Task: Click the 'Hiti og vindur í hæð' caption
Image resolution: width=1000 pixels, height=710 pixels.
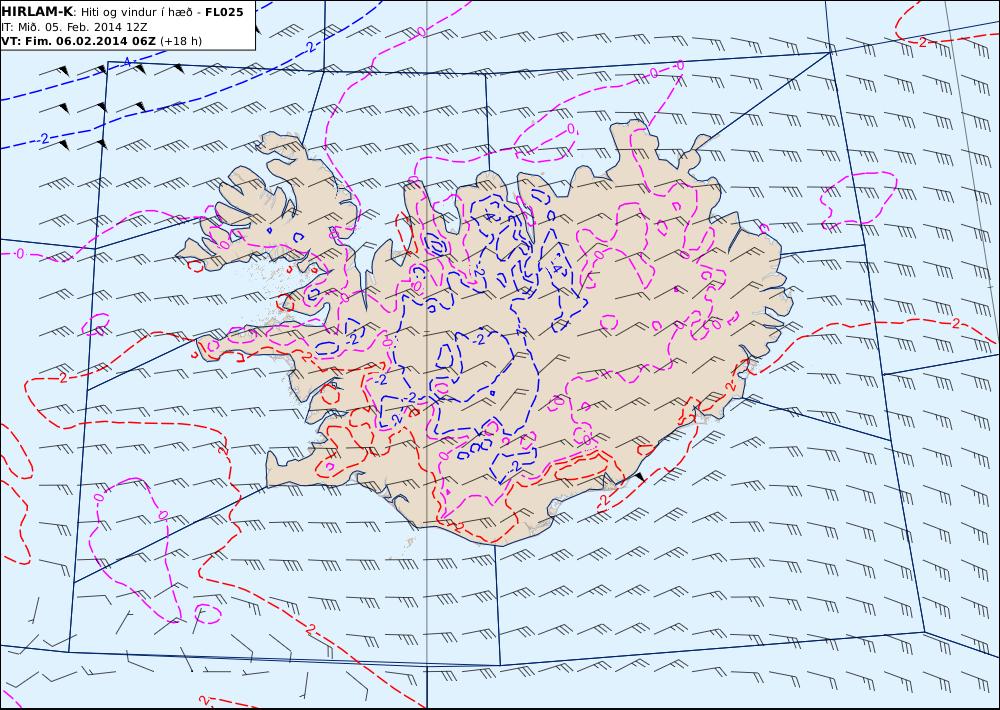Action: (x=136, y=12)
